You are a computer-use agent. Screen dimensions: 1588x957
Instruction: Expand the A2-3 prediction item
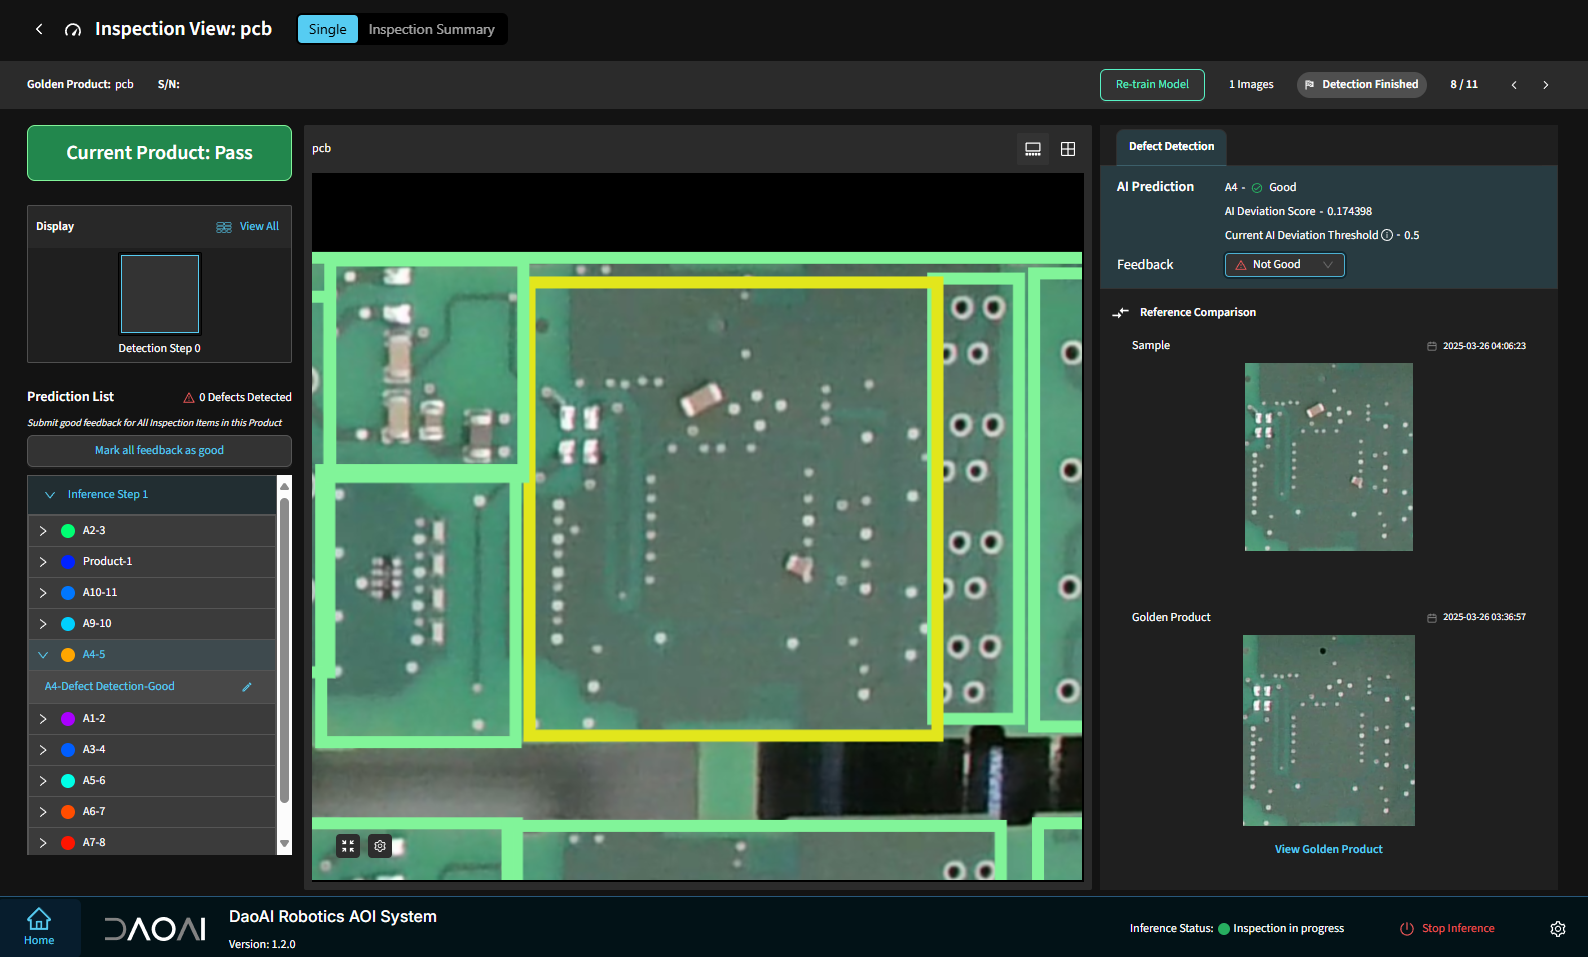tap(43, 531)
